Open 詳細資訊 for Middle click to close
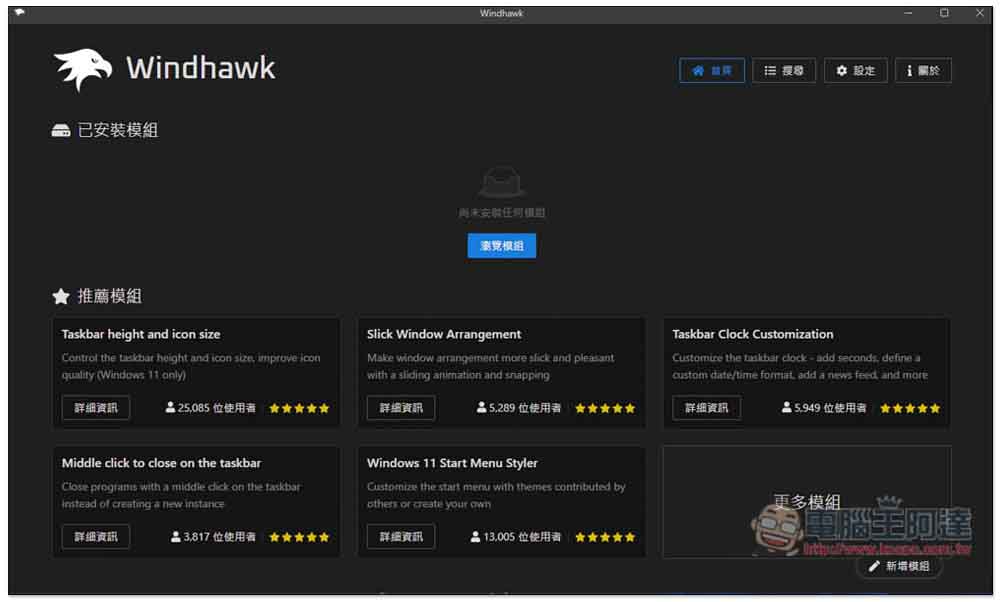 point(96,537)
